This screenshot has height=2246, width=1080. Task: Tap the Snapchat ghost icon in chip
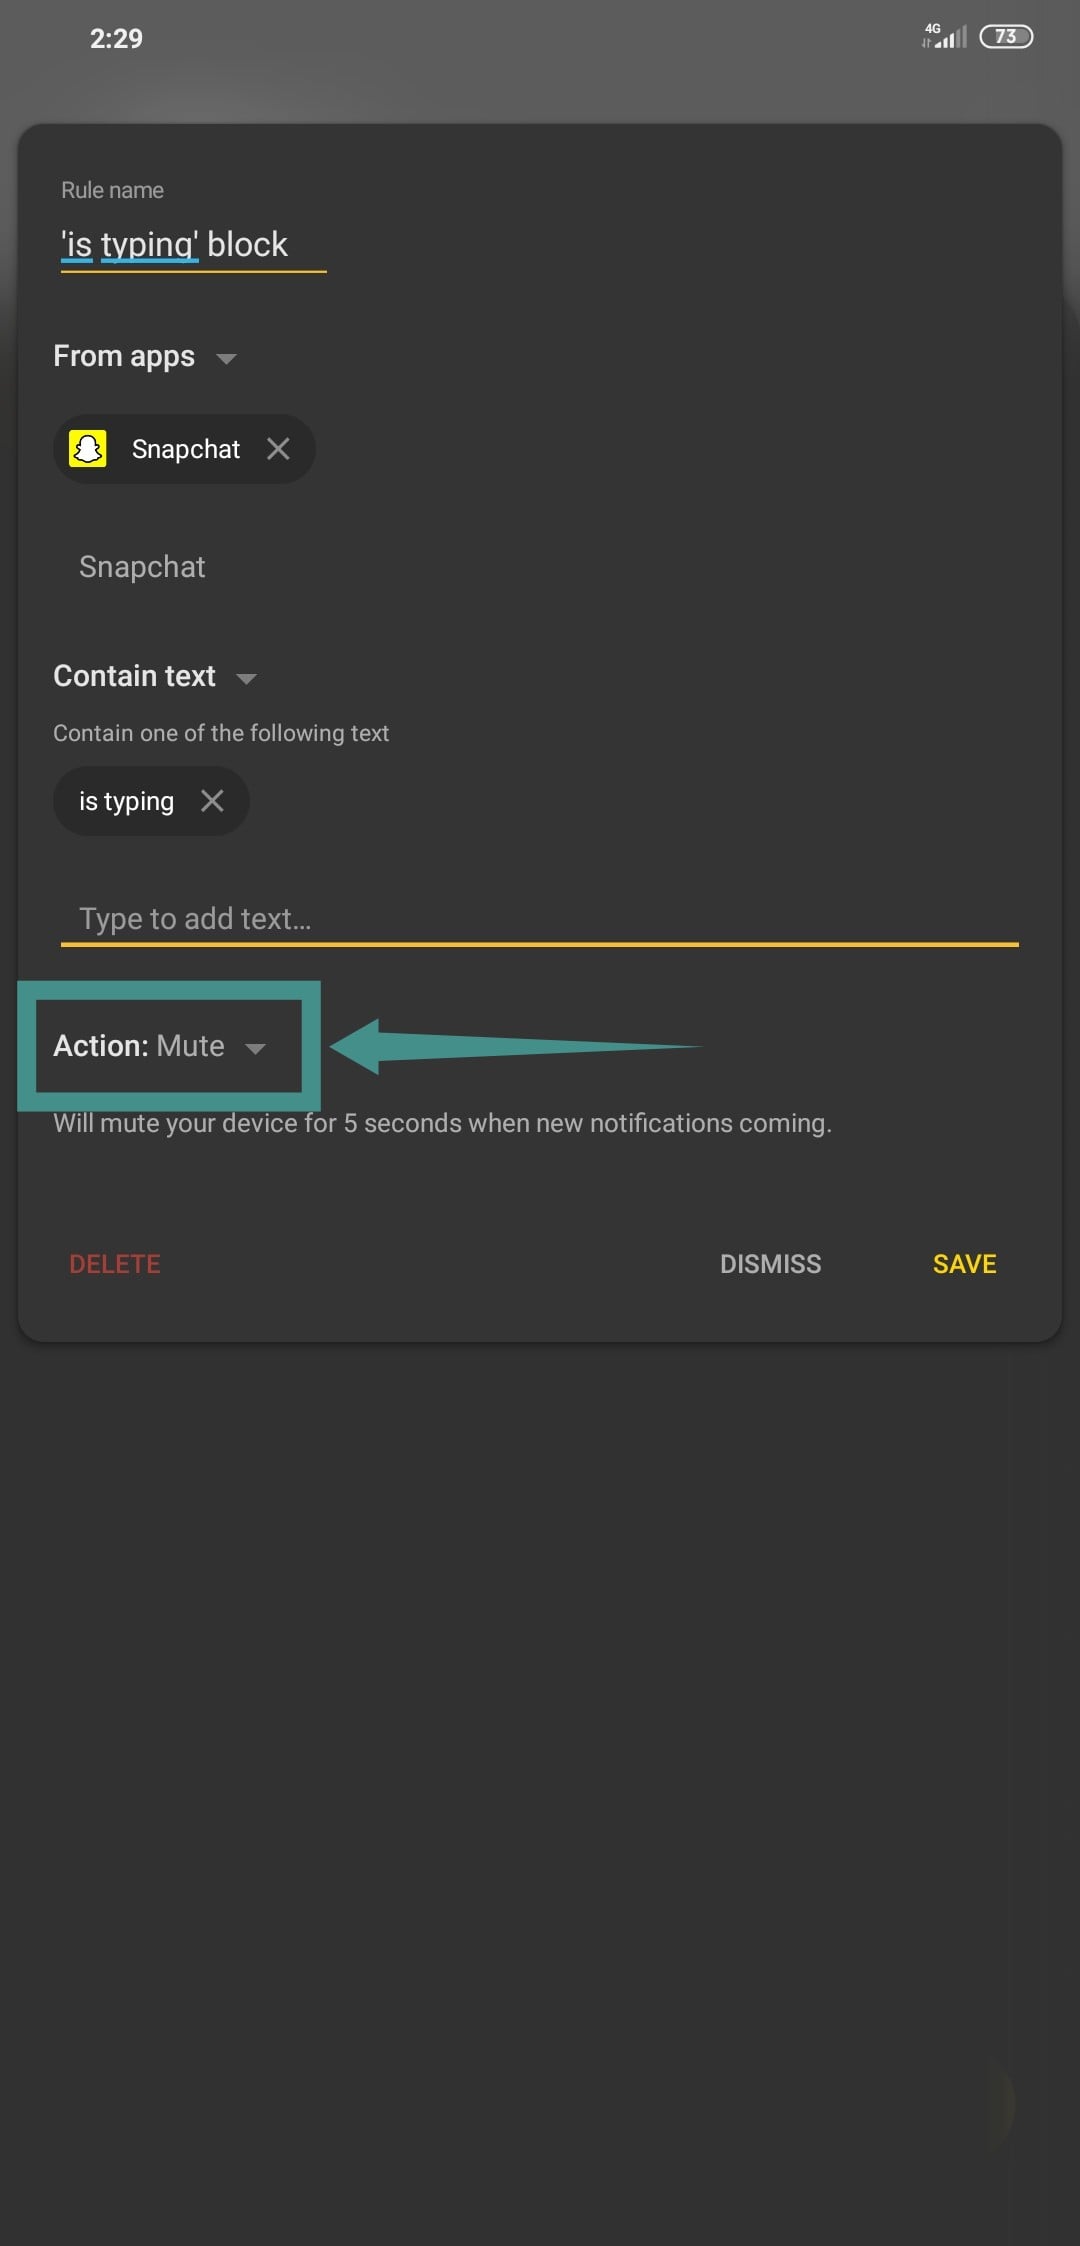tap(88, 449)
